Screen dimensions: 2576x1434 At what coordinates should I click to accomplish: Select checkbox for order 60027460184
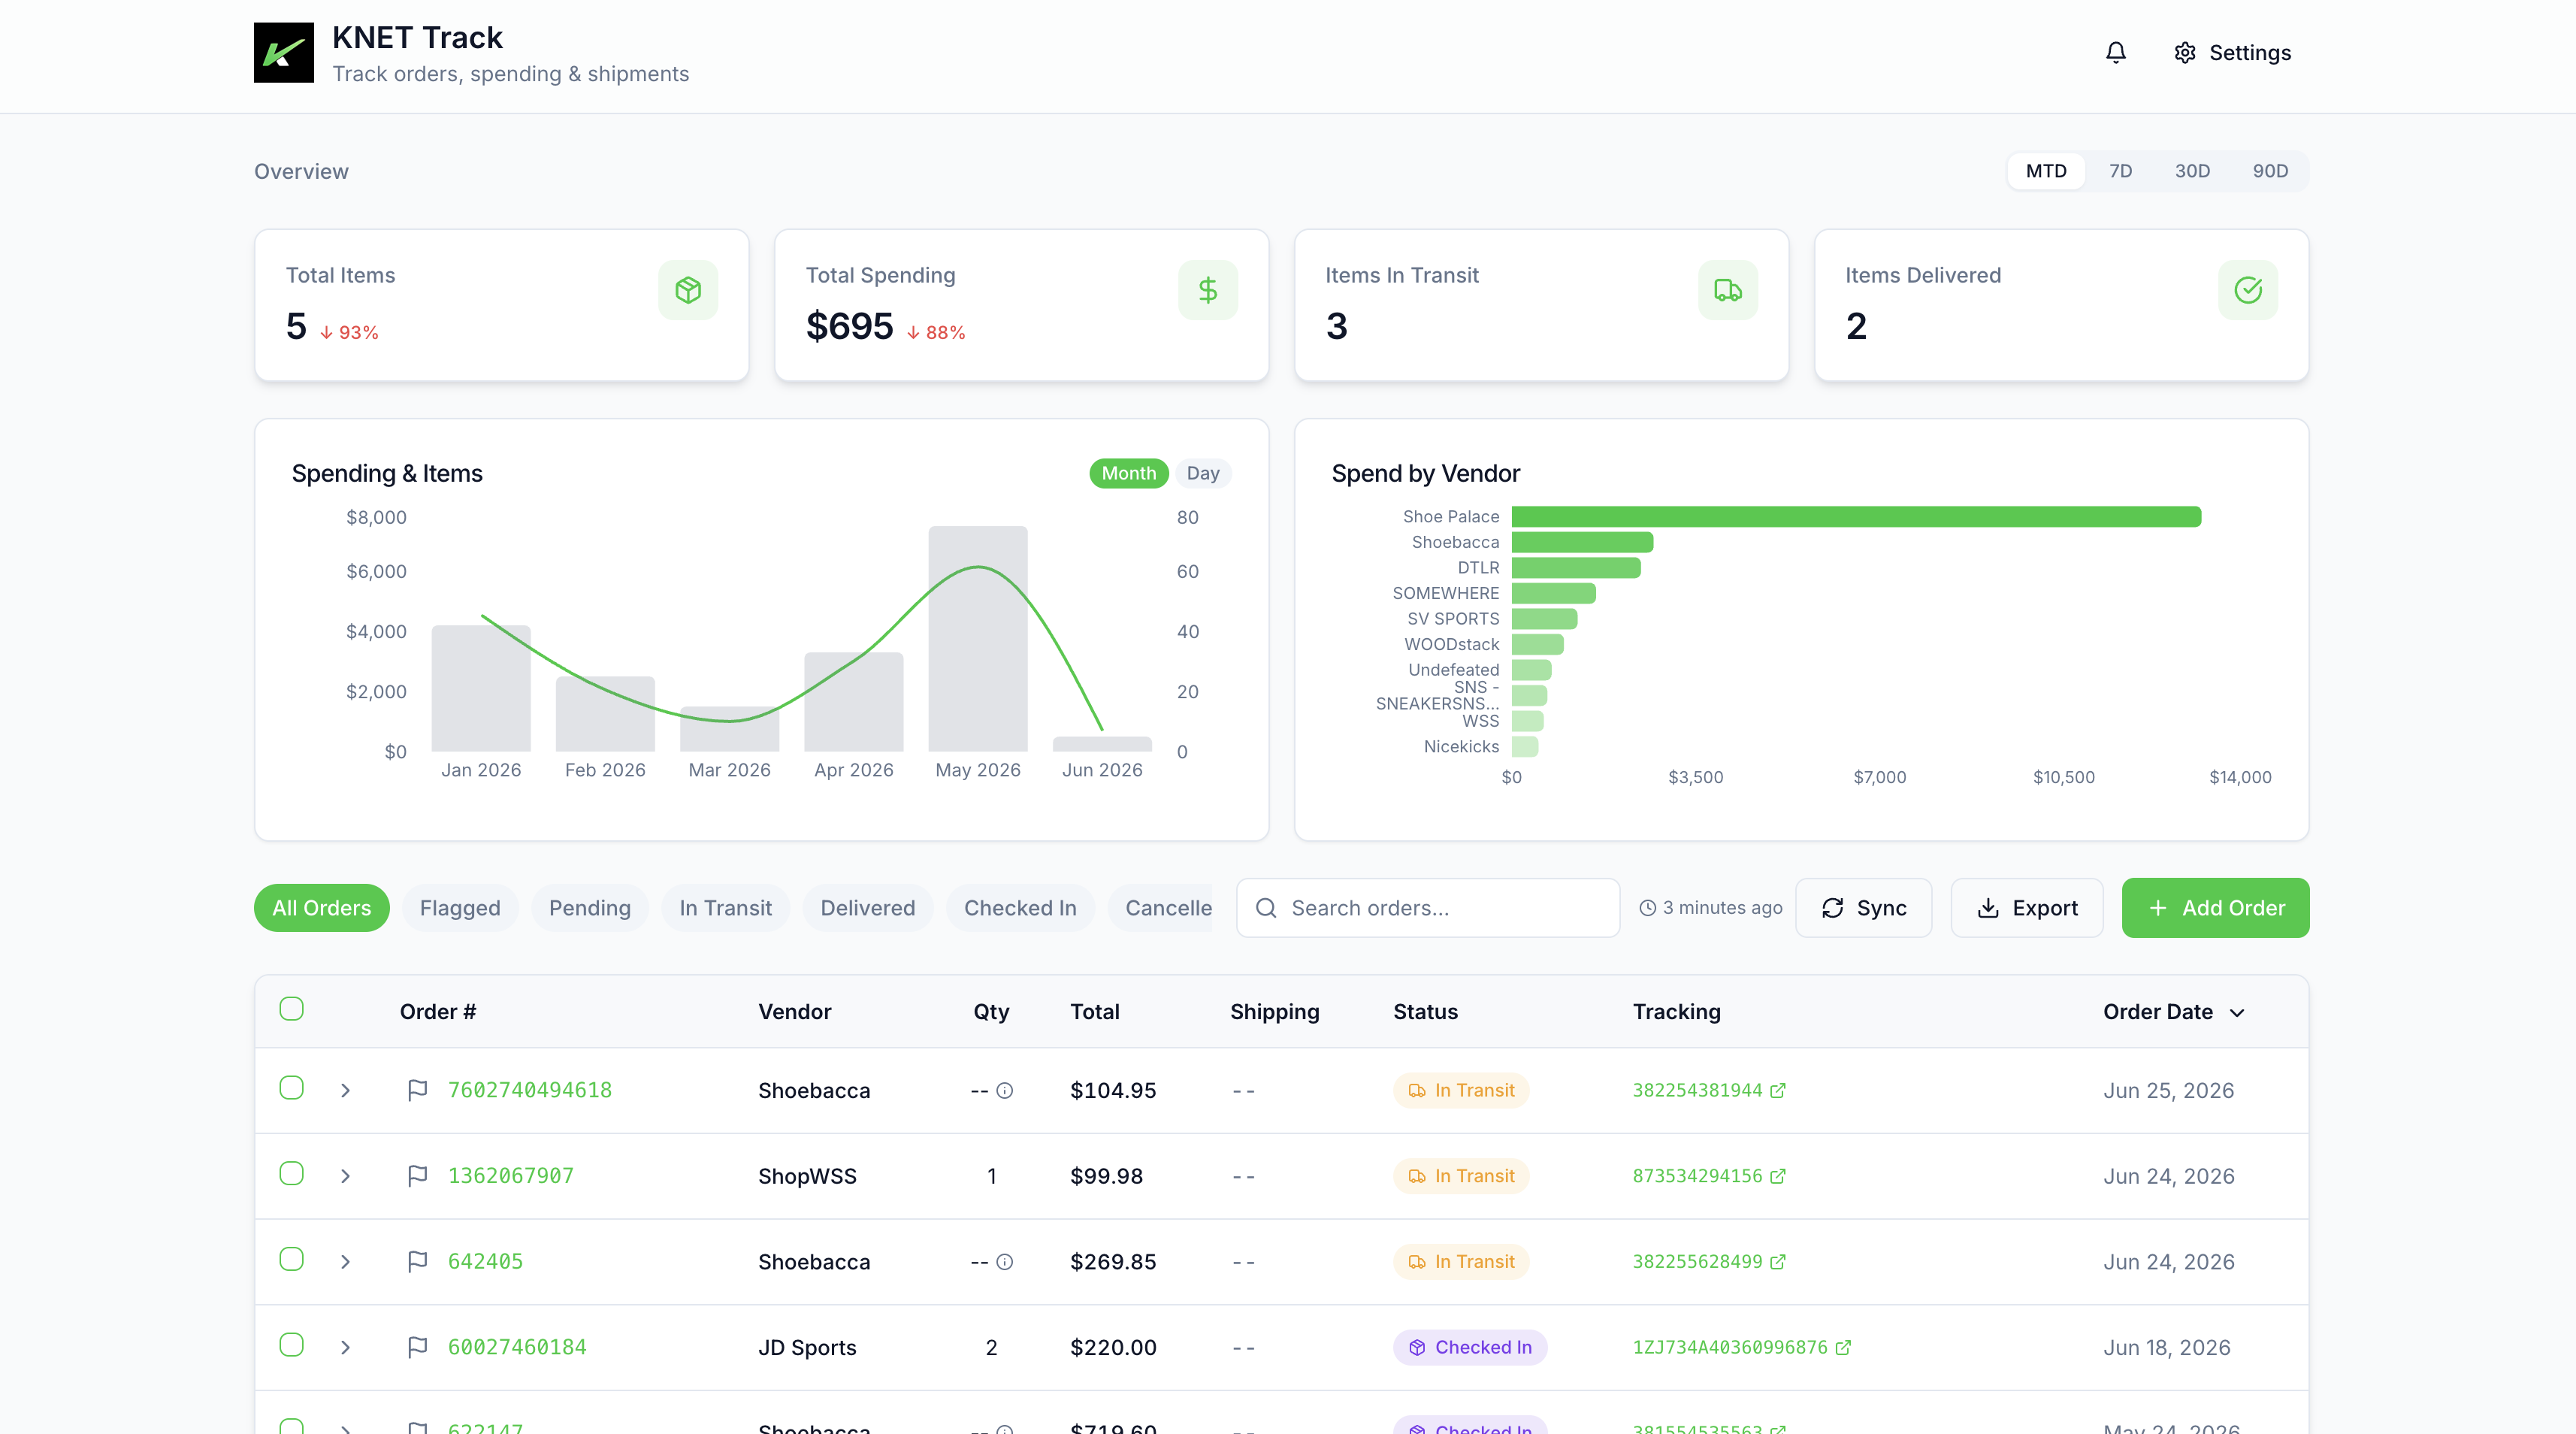(291, 1344)
